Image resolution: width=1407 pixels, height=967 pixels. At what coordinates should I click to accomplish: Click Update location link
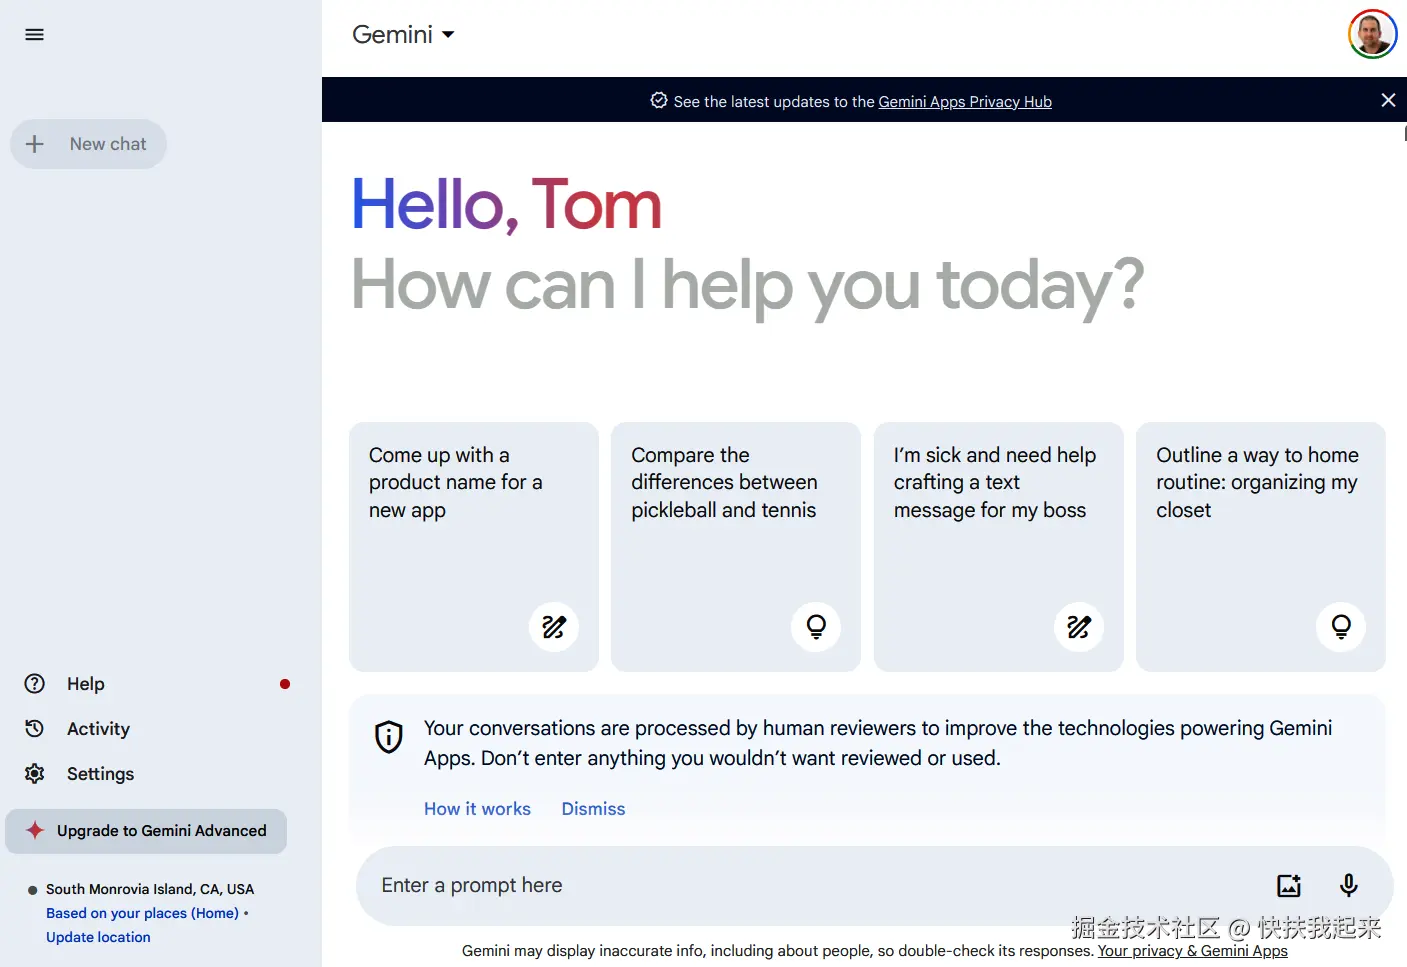[98, 937]
